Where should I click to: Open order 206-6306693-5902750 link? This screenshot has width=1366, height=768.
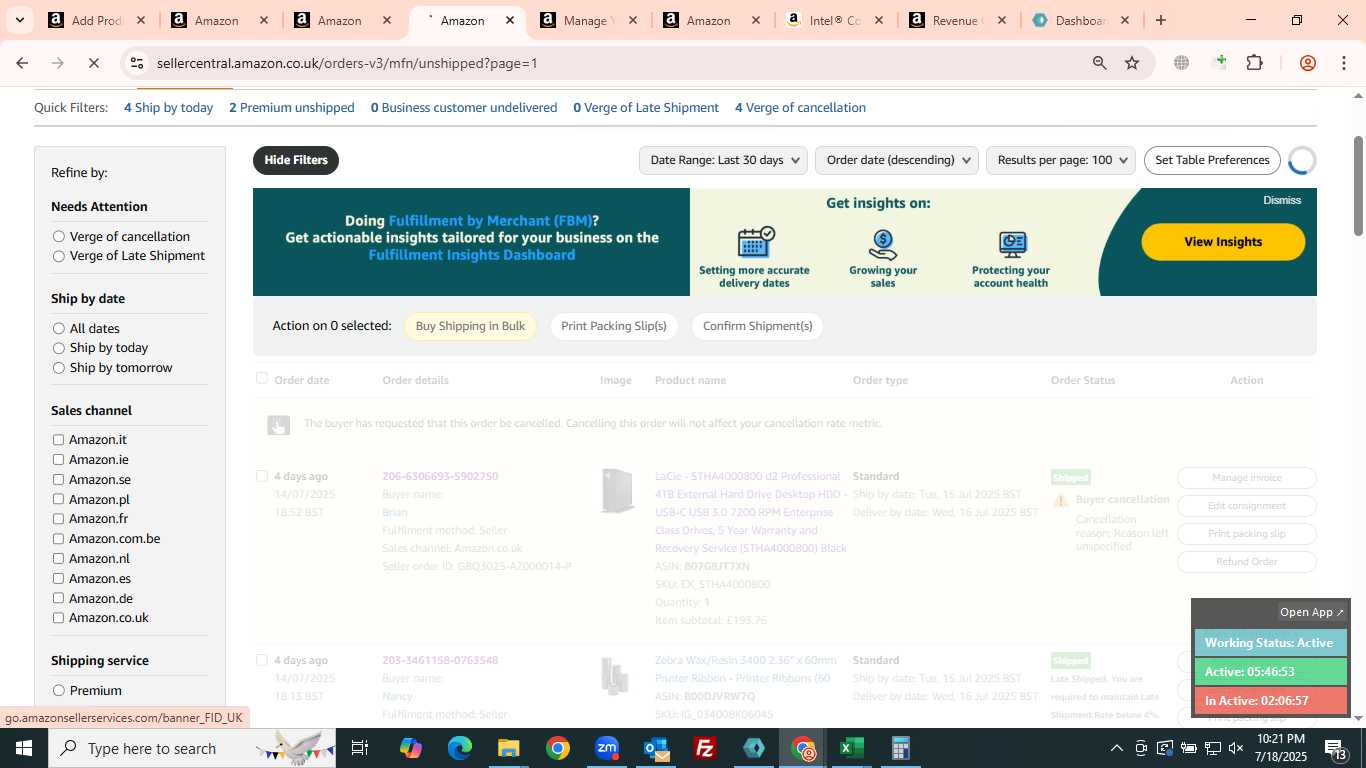(x=440, y=476)
